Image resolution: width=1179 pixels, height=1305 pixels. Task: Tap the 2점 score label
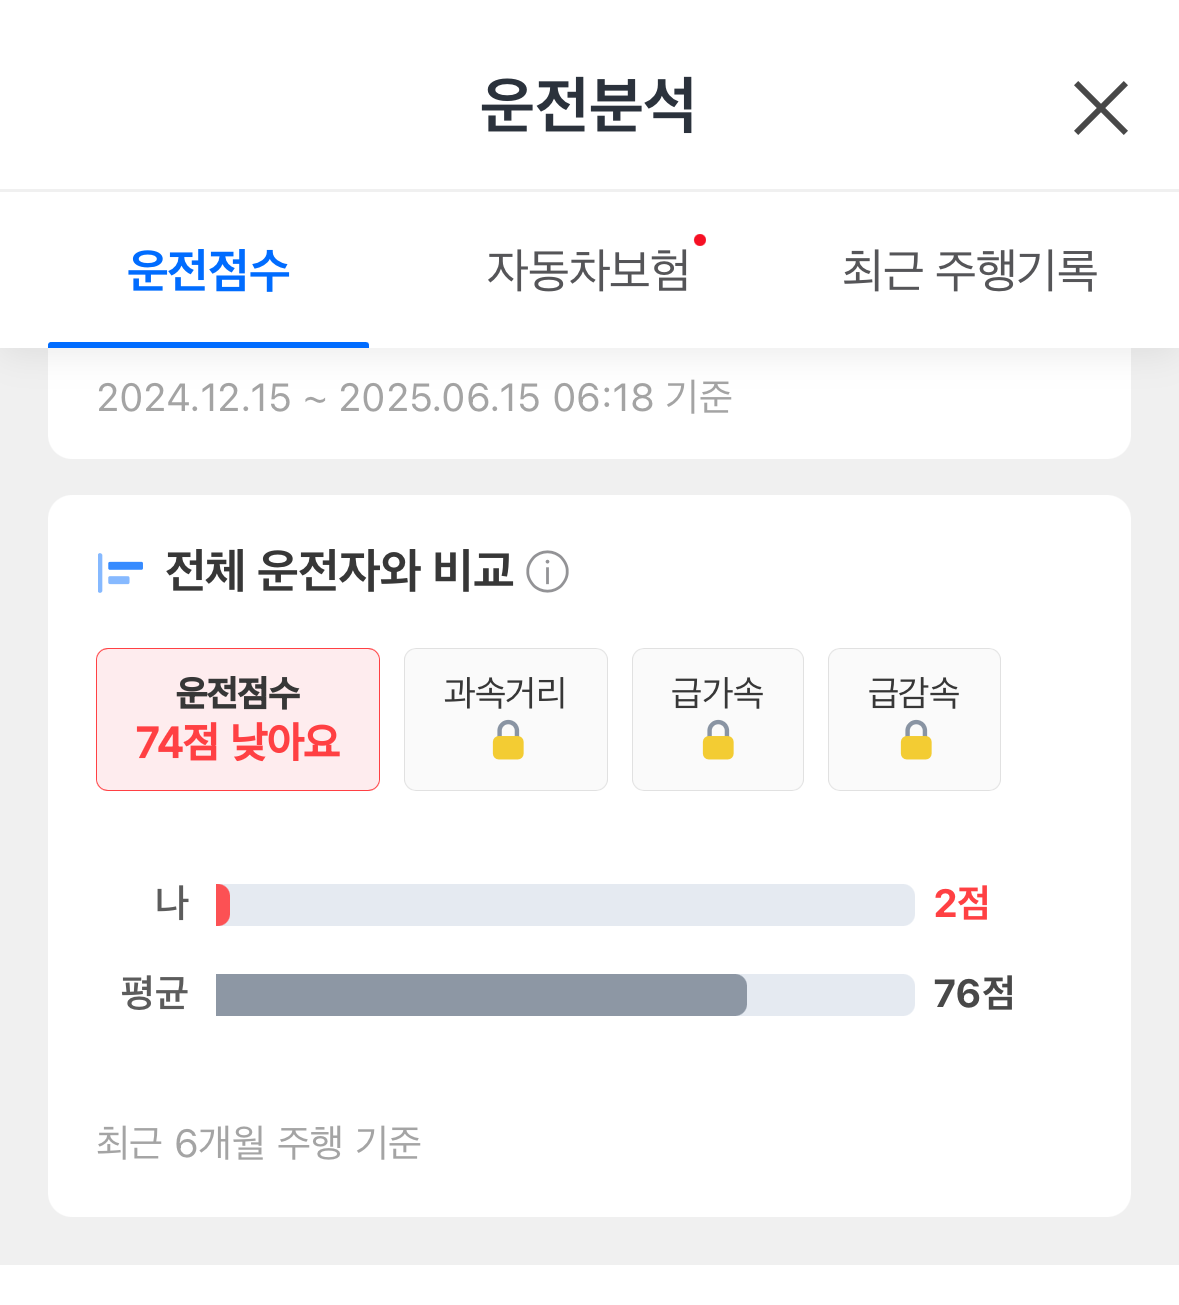pyautogui.click(x=961, y=904)
